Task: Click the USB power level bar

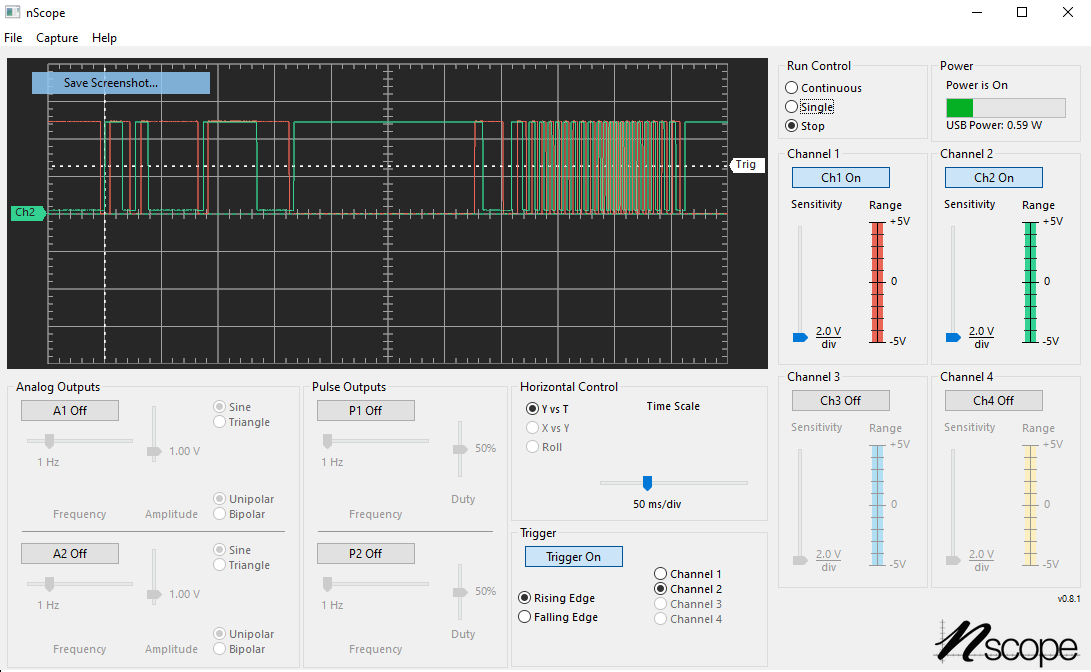Action: [1005, 108]
